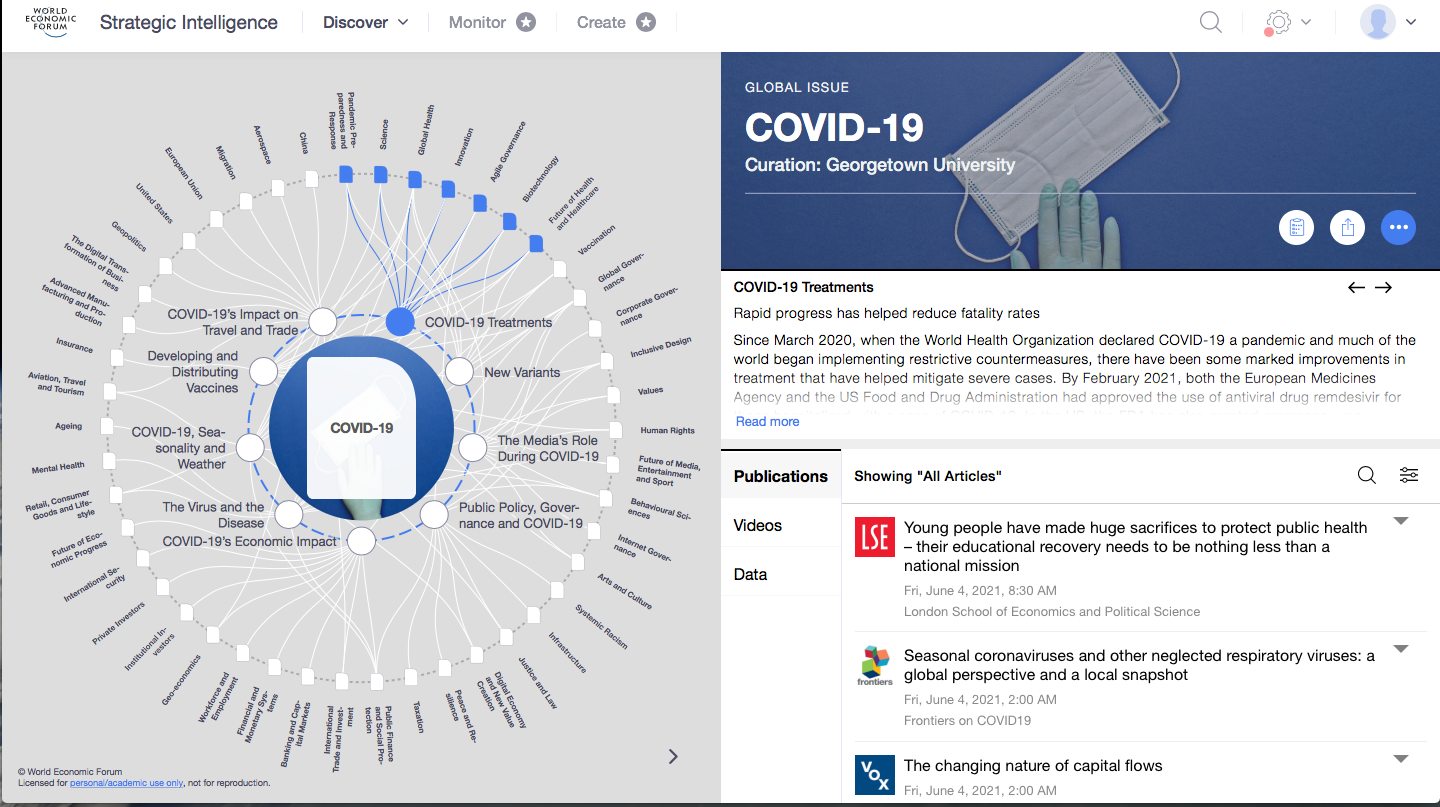The width and height of the screenshot is (1440, 807).
Task: Select COVID-19's Impact on Travel and Trade node
Action: [x=323, y=322]
